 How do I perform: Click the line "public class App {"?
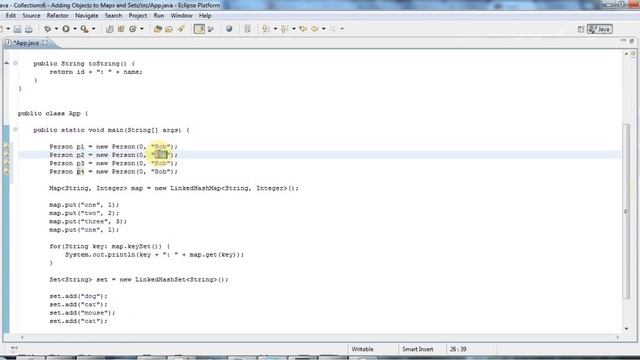tap(53, 113)
